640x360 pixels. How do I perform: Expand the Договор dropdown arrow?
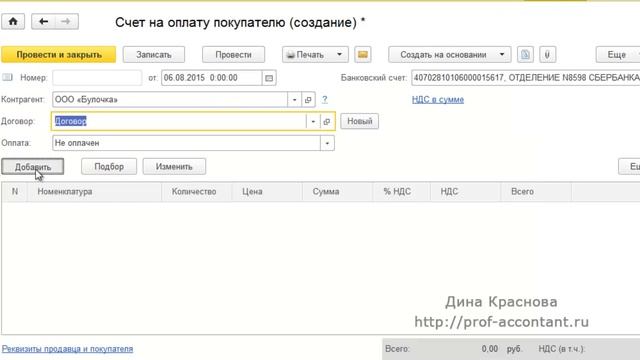(313, 121)
